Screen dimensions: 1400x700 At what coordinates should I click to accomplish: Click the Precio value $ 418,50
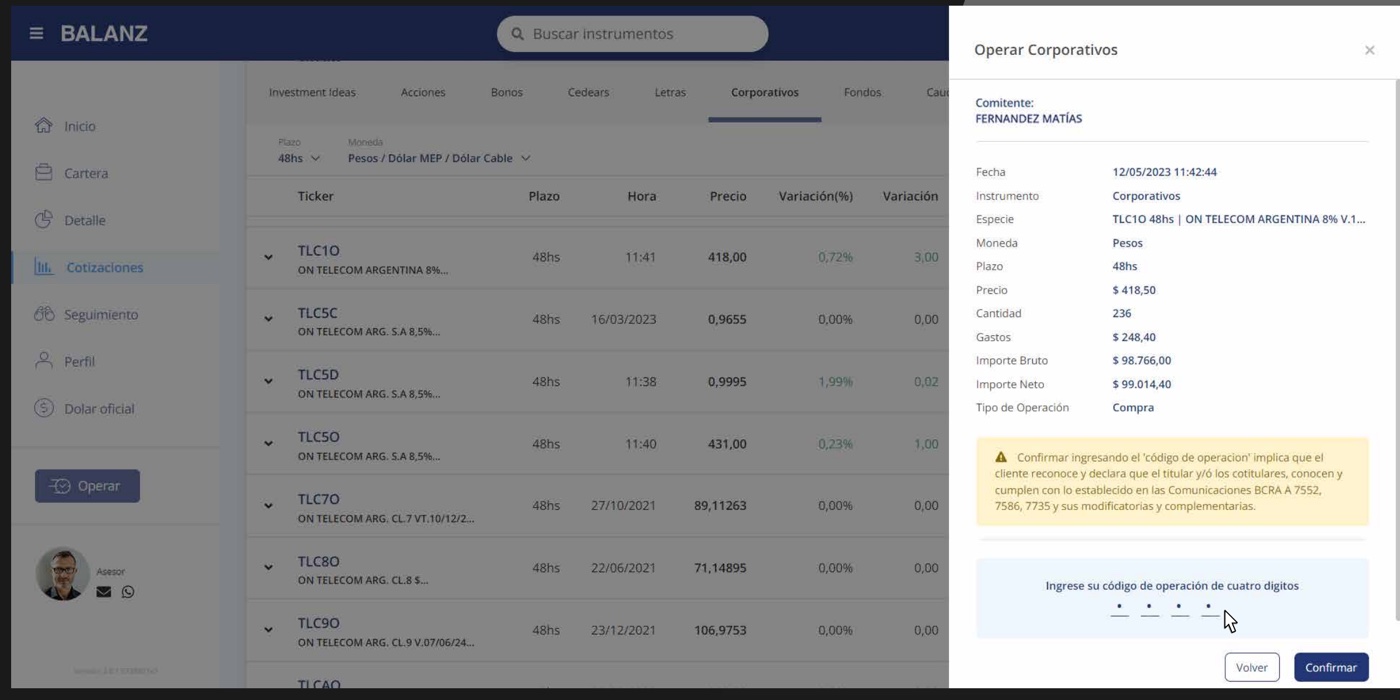coord(1134,290)
